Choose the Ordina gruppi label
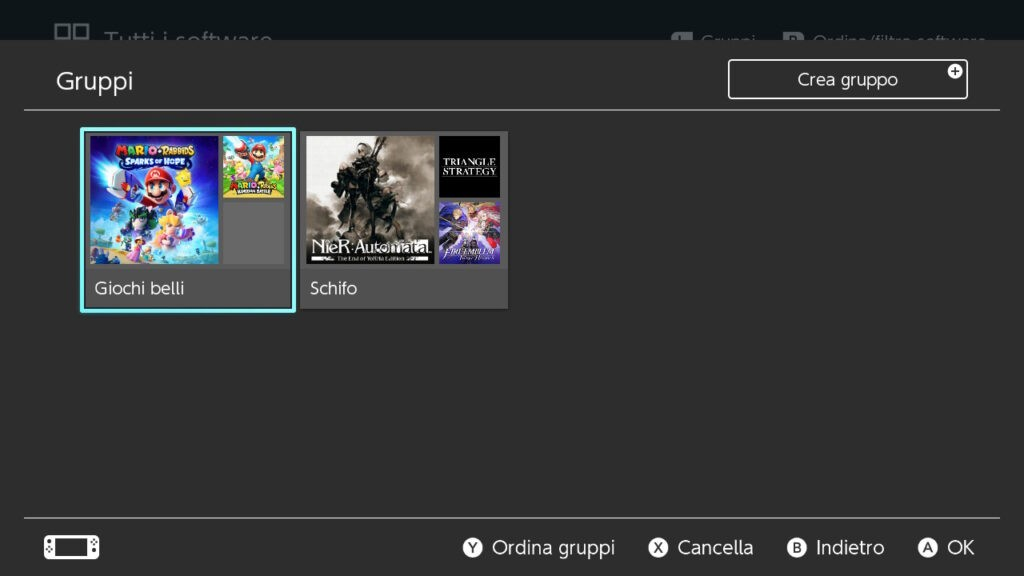This screenshot has width=1024, height=576. click(x=553, y=548)
